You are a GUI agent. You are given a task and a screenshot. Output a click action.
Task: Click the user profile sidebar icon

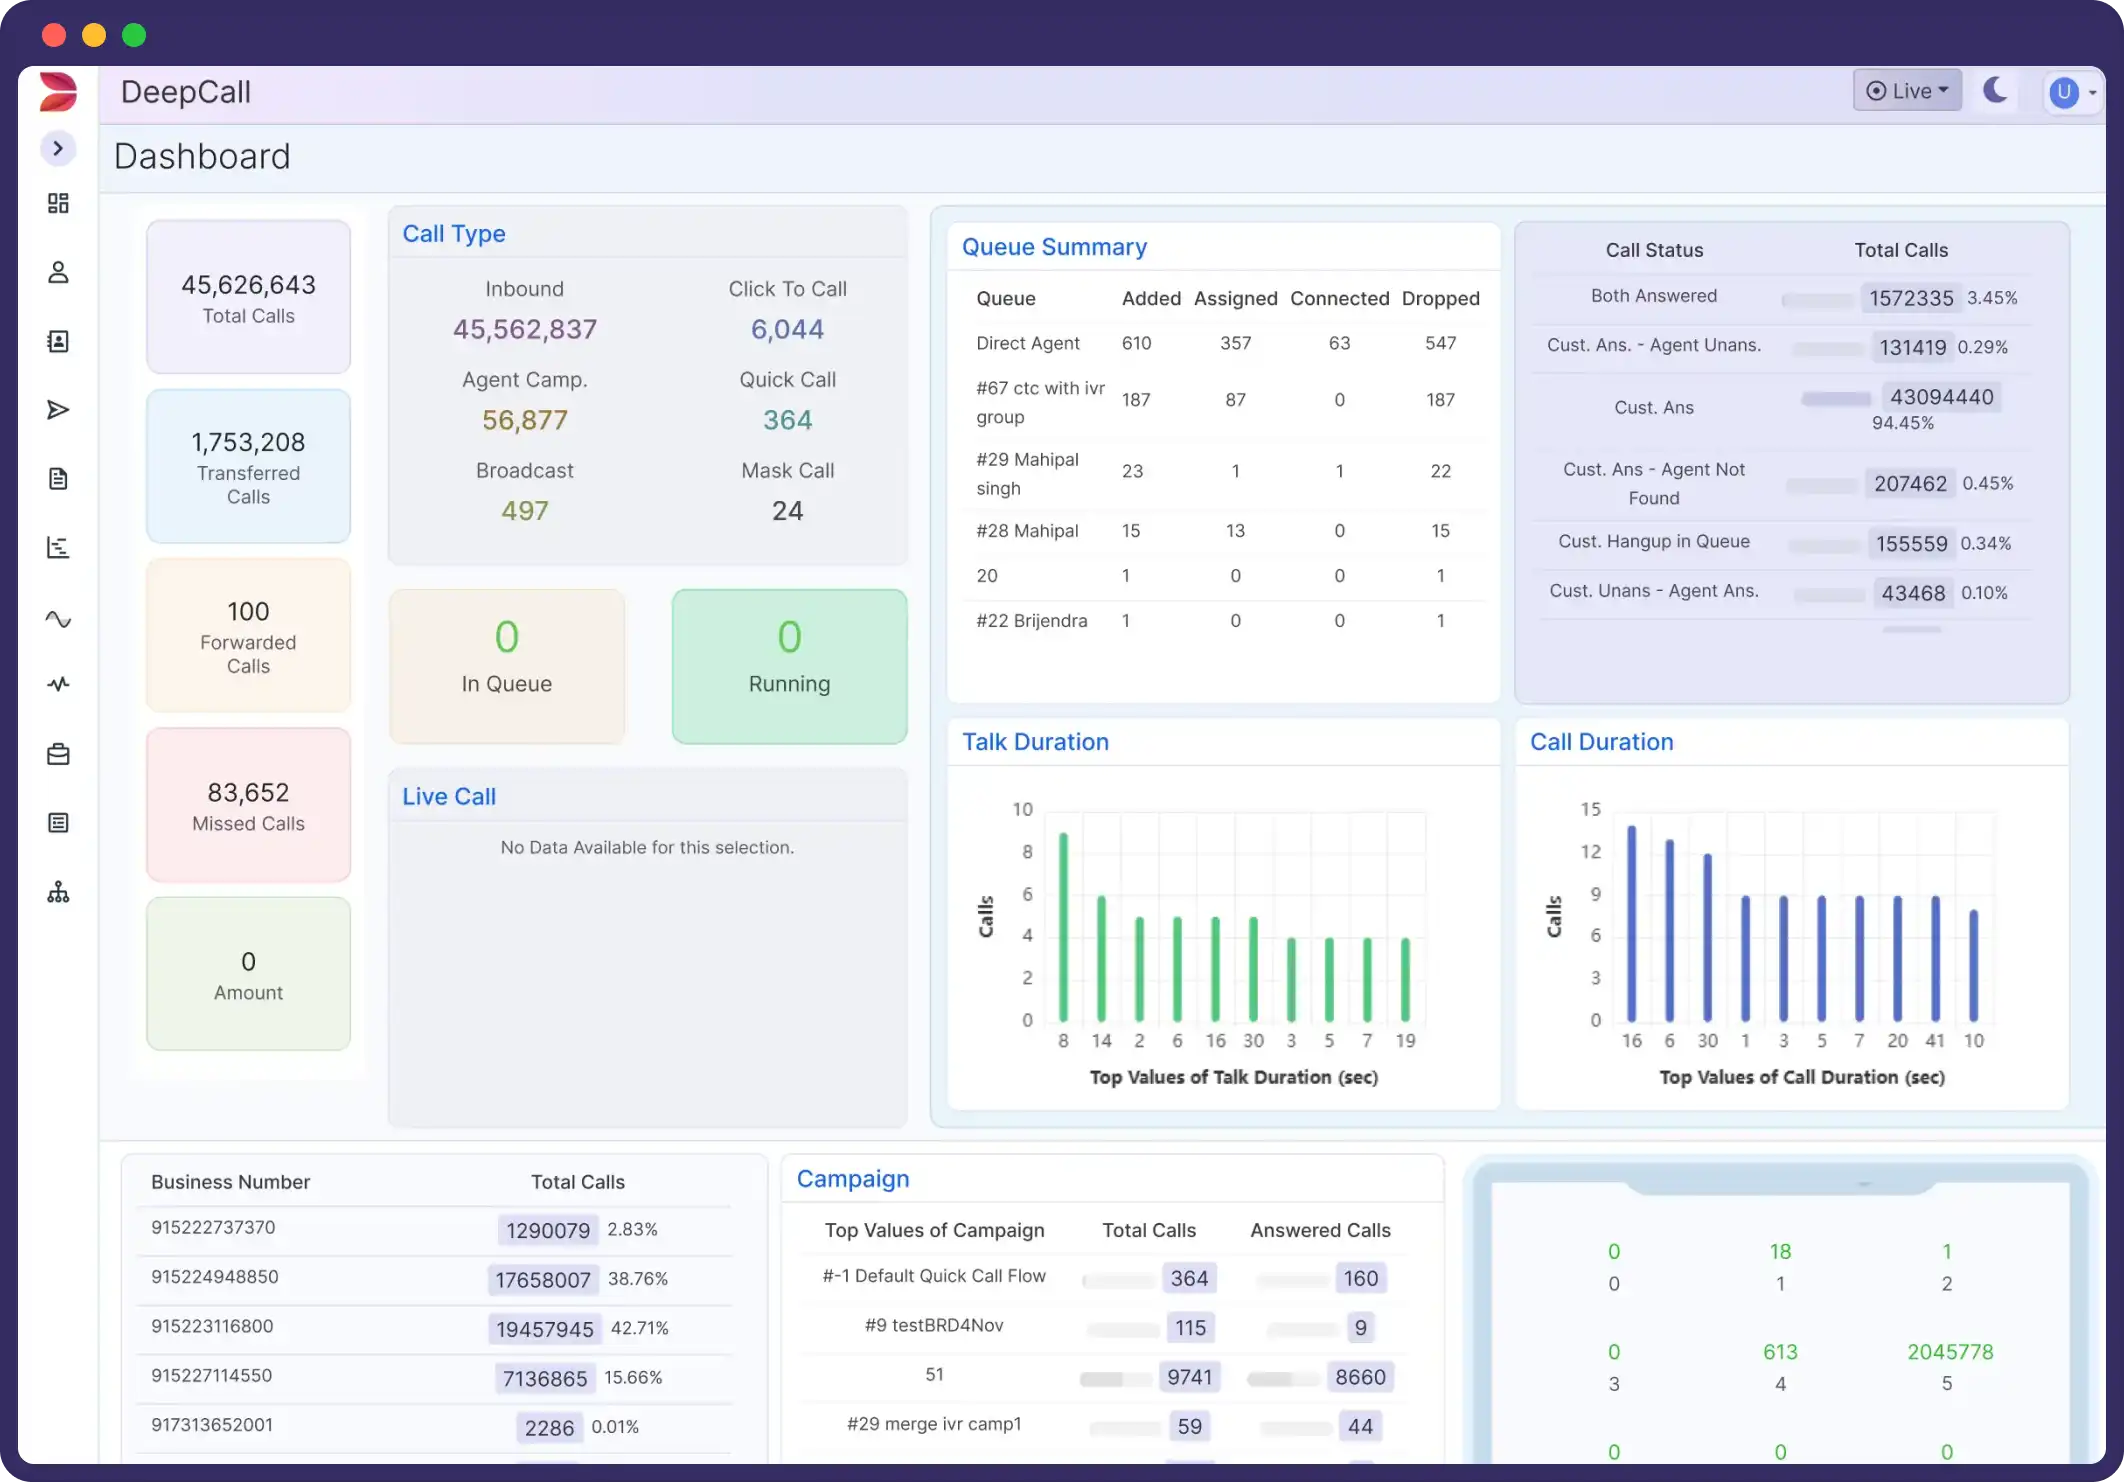coord(58,272)
